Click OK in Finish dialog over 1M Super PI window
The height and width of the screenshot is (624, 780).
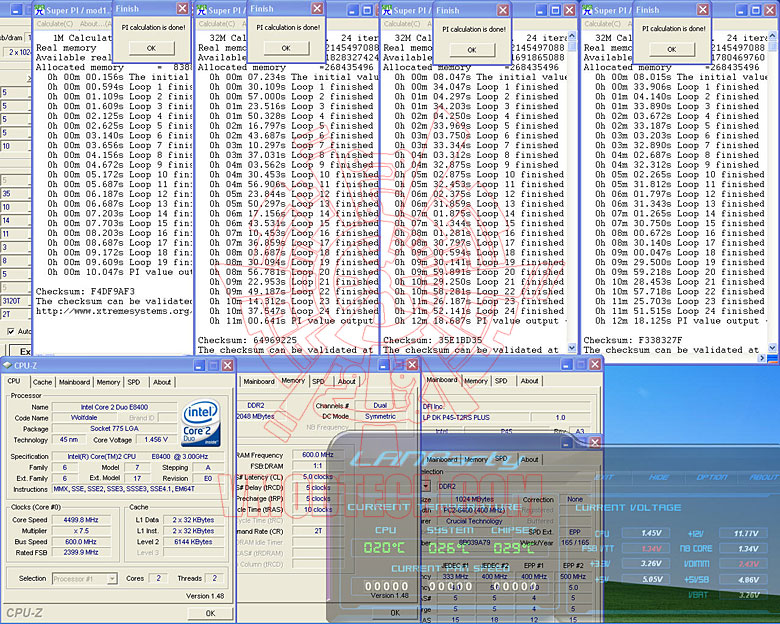click(152, 48)
